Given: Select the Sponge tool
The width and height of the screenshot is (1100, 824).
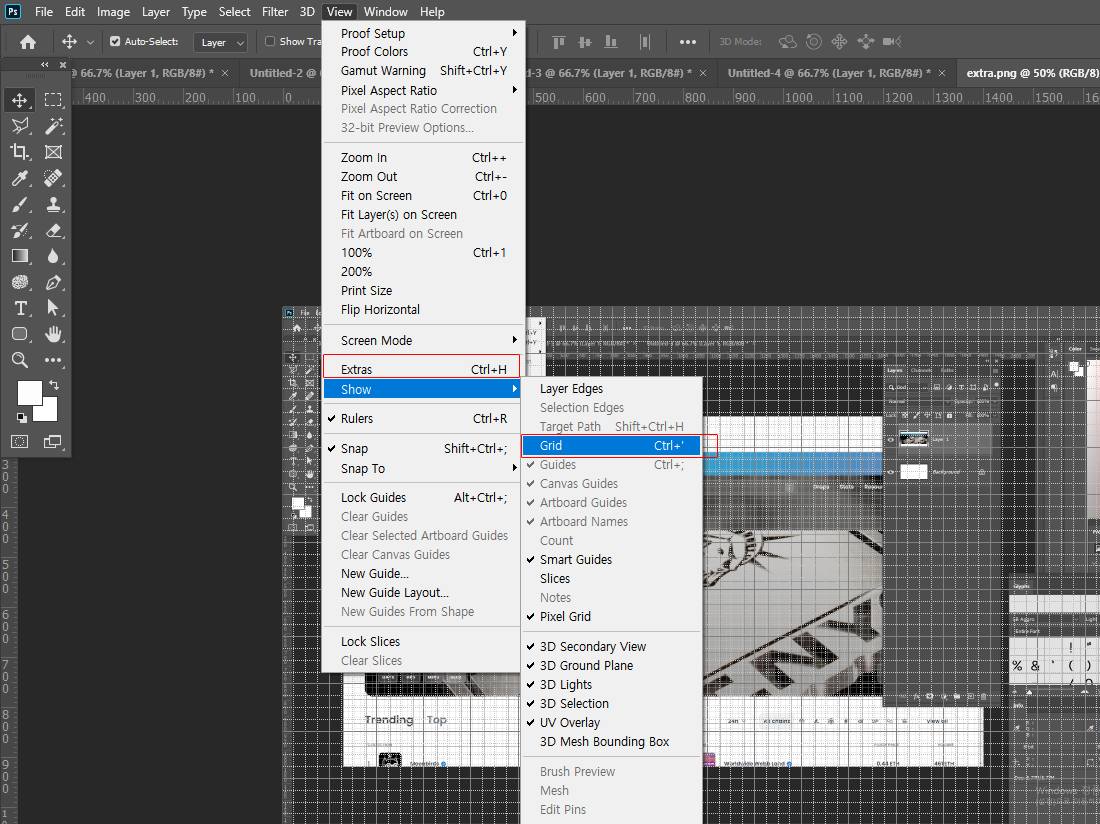Looking at the screenshot, I should pos(20,283).
